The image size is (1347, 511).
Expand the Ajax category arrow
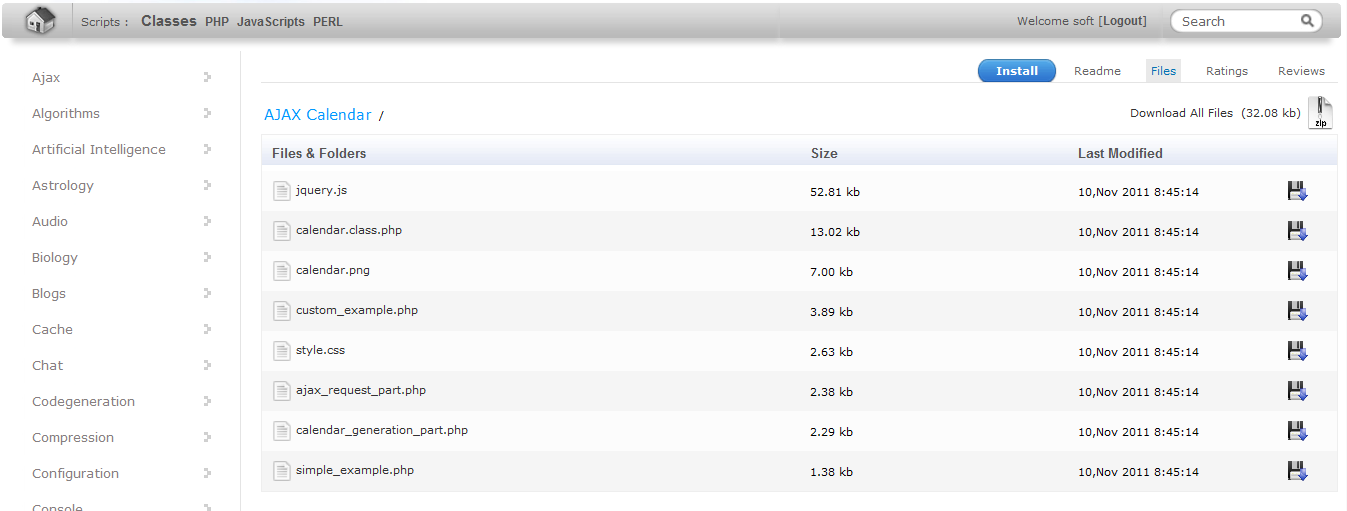tap(207, 77)
